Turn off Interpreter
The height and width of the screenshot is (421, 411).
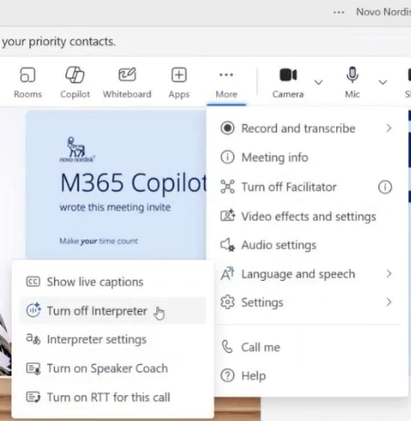113,311
